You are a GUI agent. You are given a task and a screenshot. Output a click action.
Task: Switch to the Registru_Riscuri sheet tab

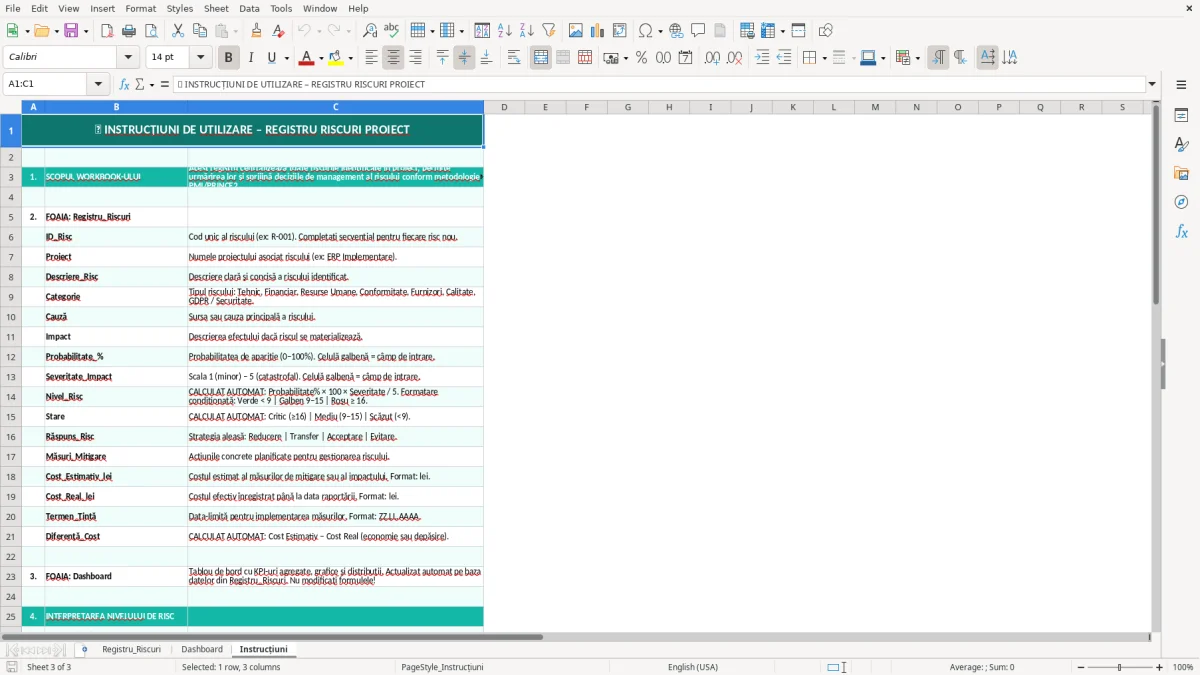(131, 649)
